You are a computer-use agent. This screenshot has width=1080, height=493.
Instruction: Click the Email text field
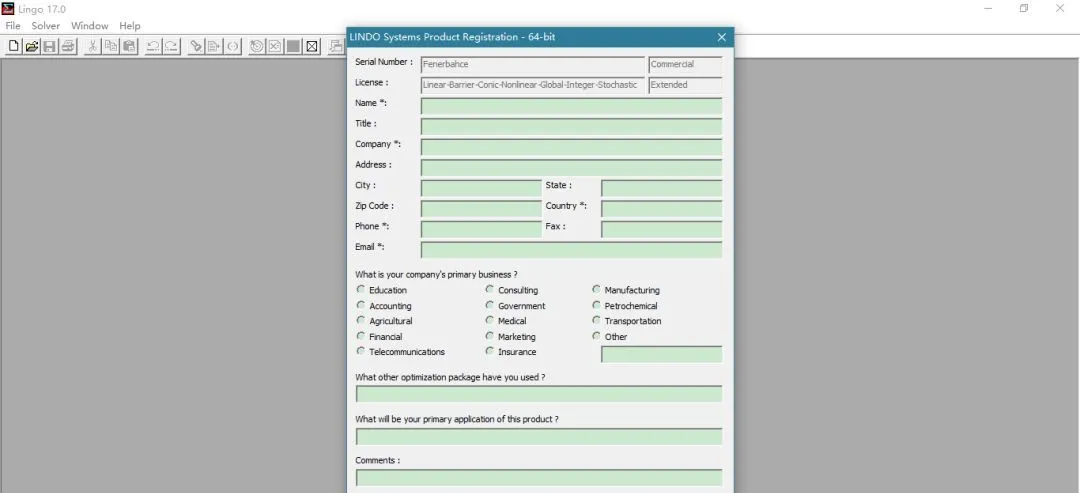click(x=572, y=250)
